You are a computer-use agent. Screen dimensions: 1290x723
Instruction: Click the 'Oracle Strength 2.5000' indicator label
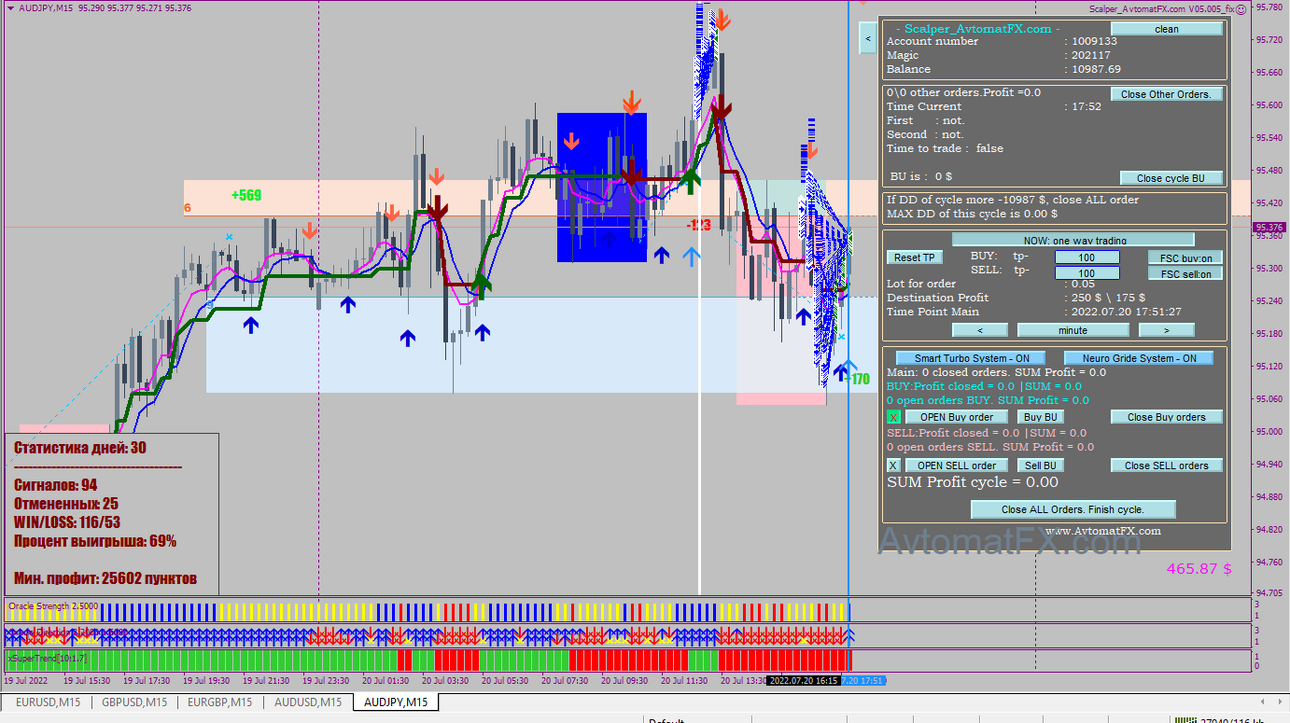coord(53,605)
